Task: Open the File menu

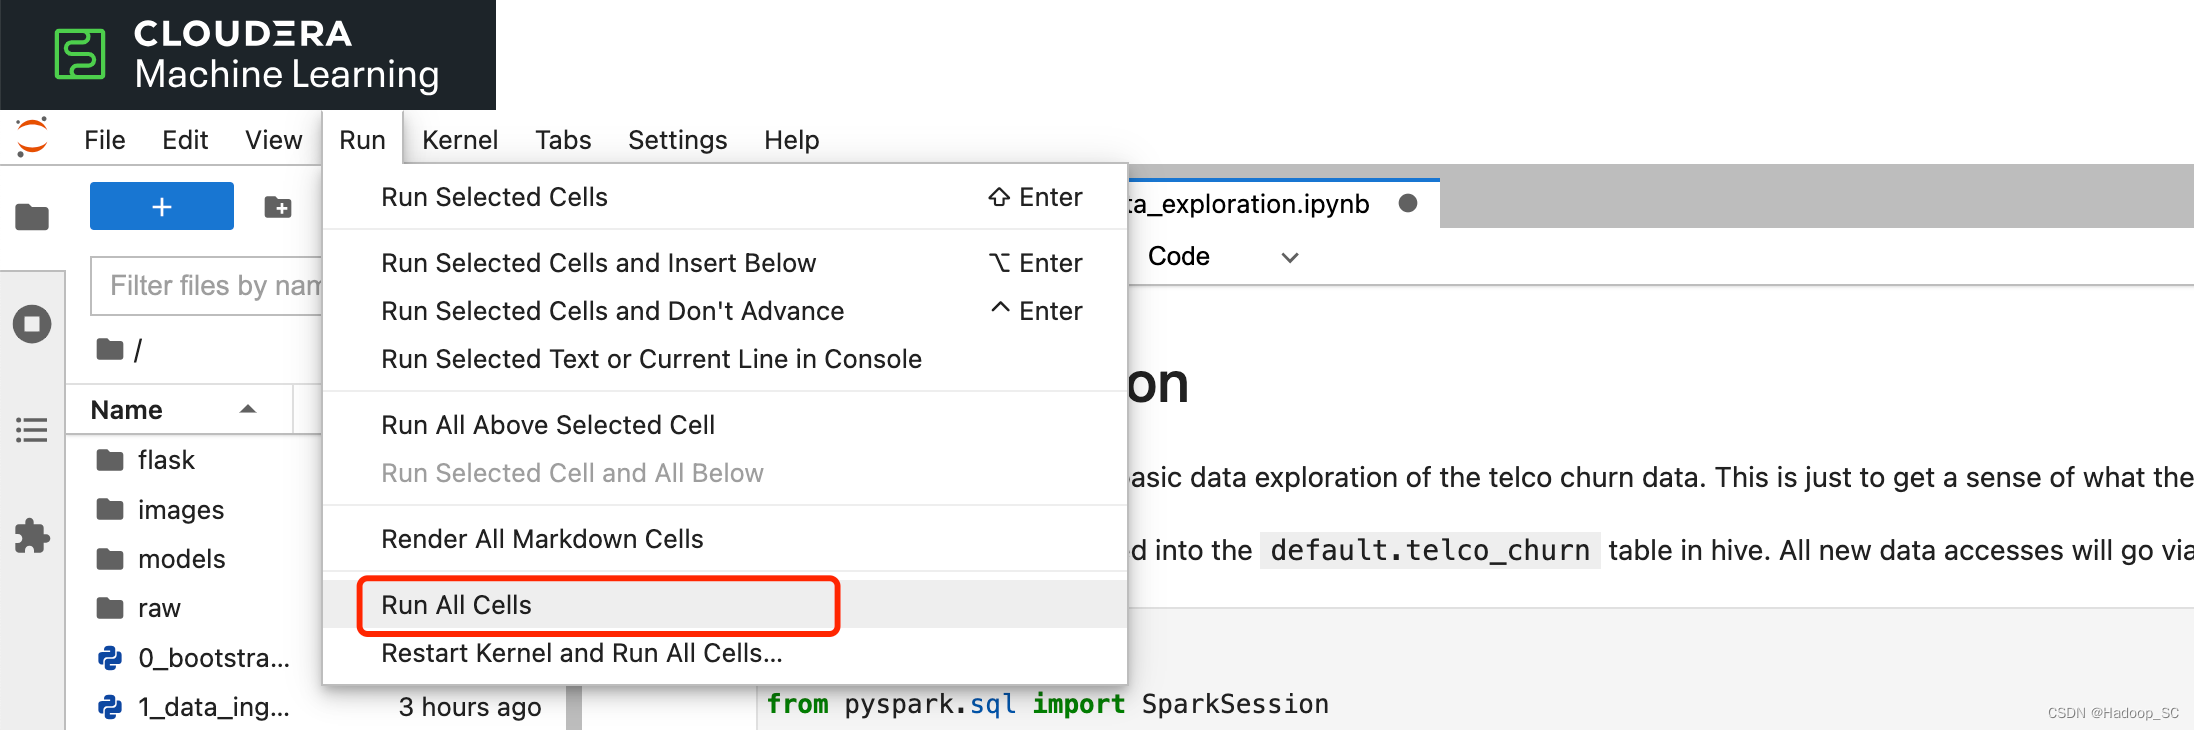Action: (105, 140)
